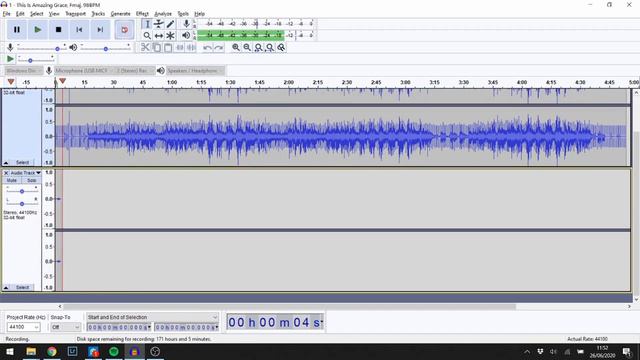Open the Tracks menu
The width and height of the screenshot is (640, 360).
pyautogui.click(x=98, y=13)
